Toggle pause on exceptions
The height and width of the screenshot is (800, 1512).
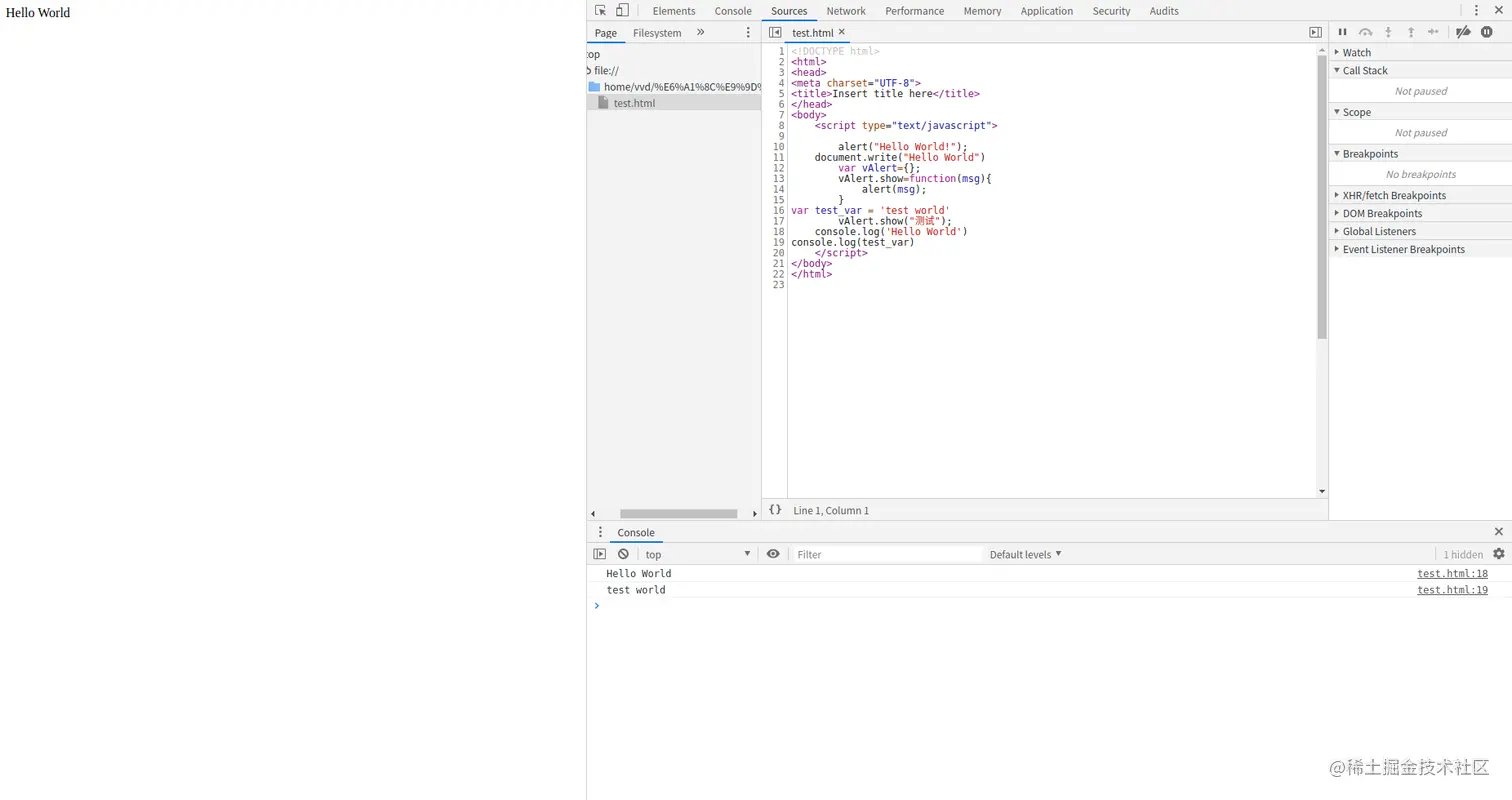pos(1487,33)
